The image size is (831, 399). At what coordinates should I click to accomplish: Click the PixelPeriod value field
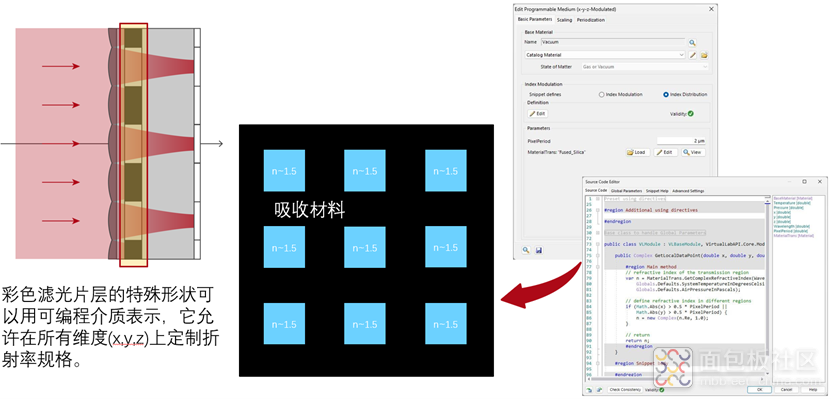tap(681, 140)
